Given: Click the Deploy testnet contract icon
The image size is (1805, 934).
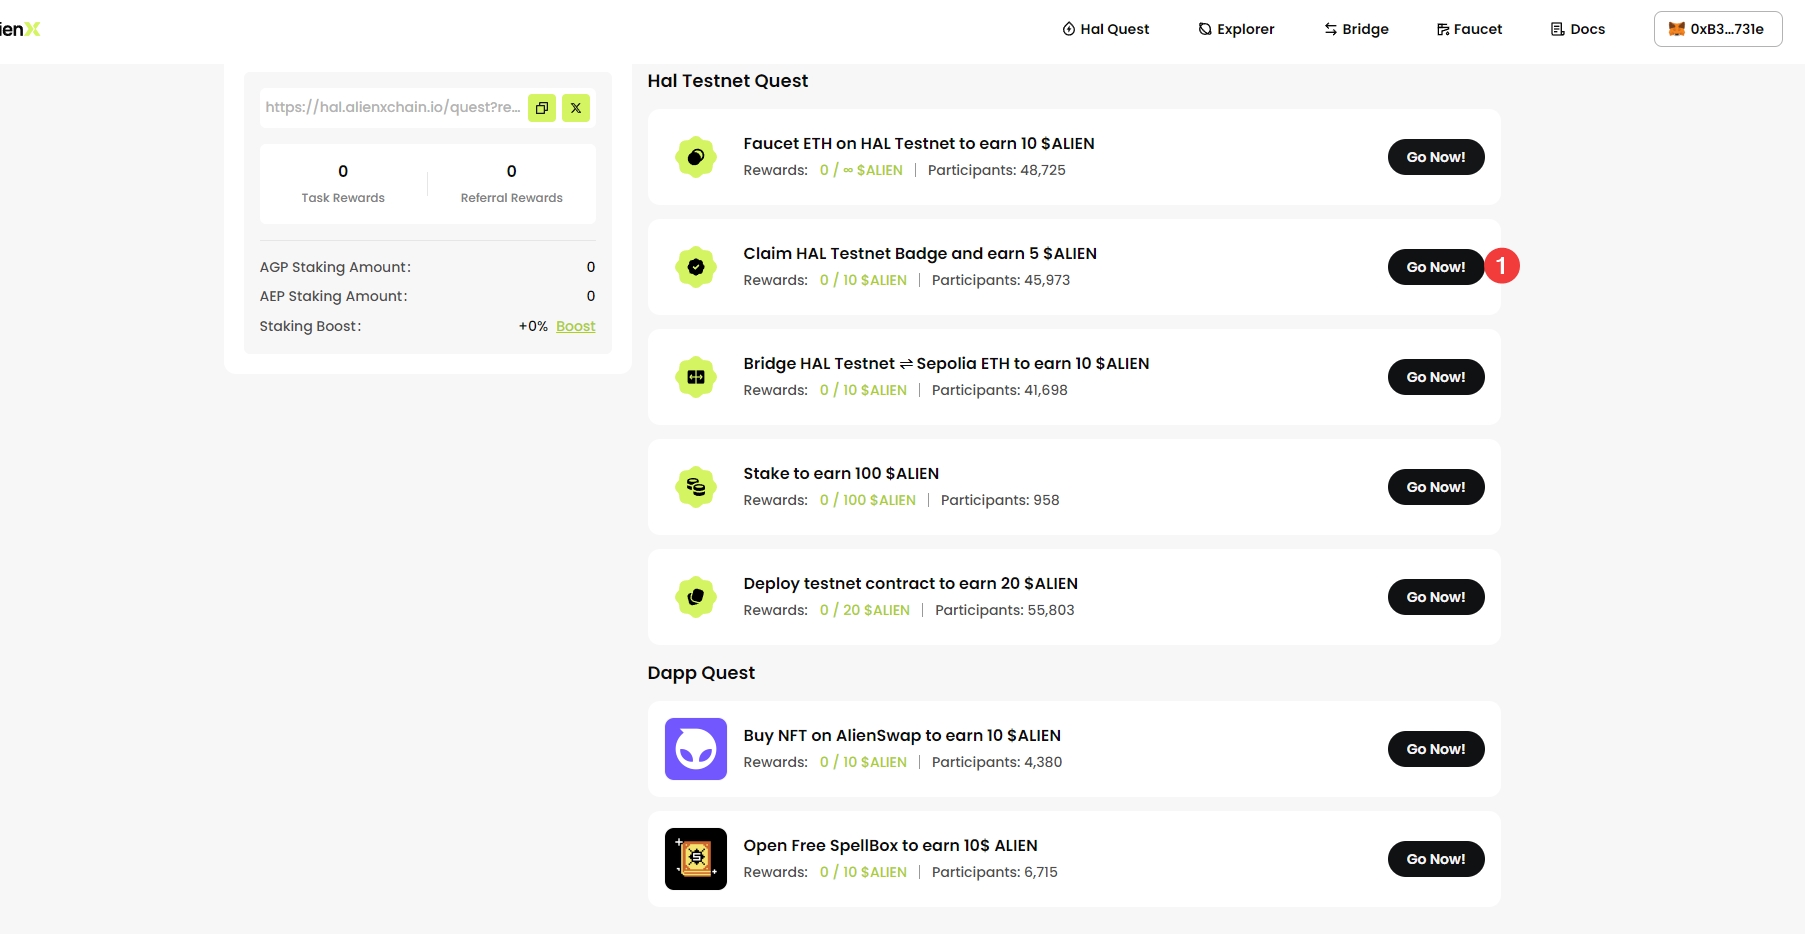Looking at the screenshot, I should (x=696, y=597).
